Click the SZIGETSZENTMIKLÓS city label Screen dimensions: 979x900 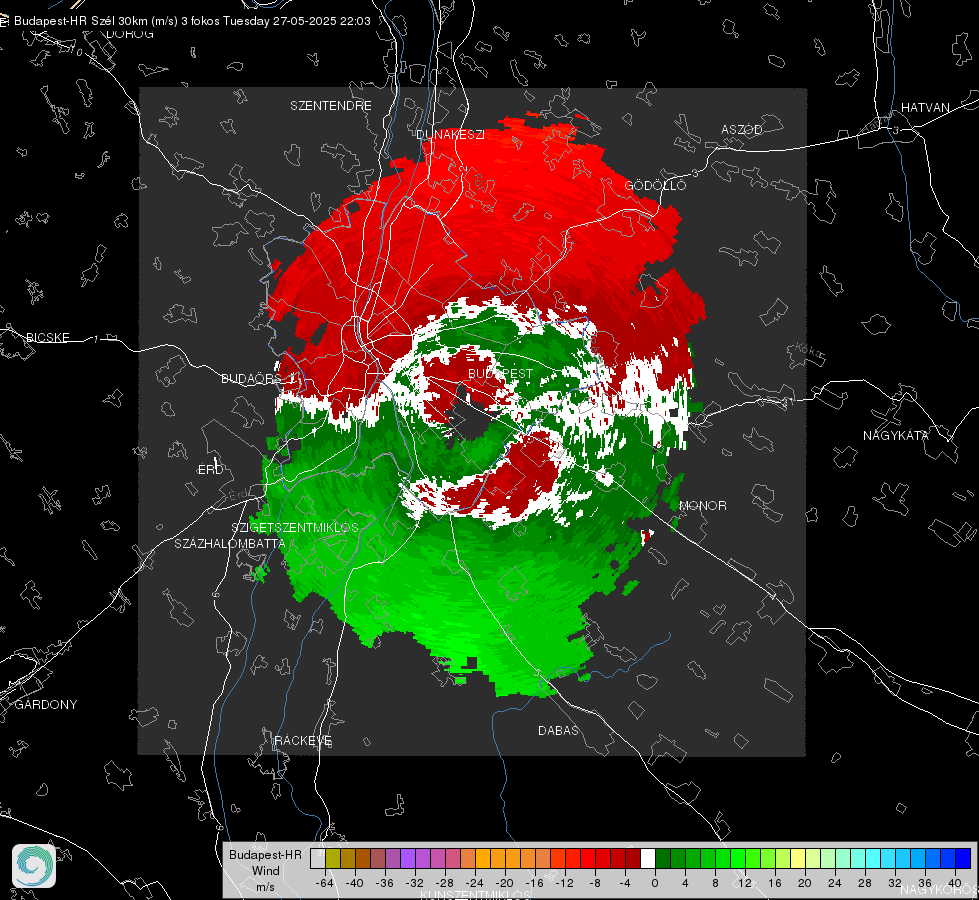click(x=295, y=527)
